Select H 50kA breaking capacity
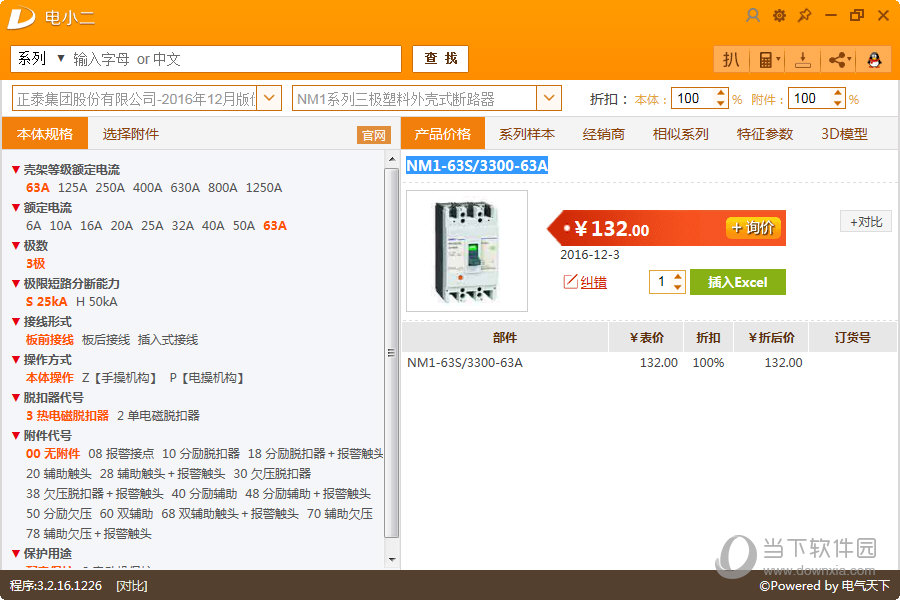 point(96,301)
